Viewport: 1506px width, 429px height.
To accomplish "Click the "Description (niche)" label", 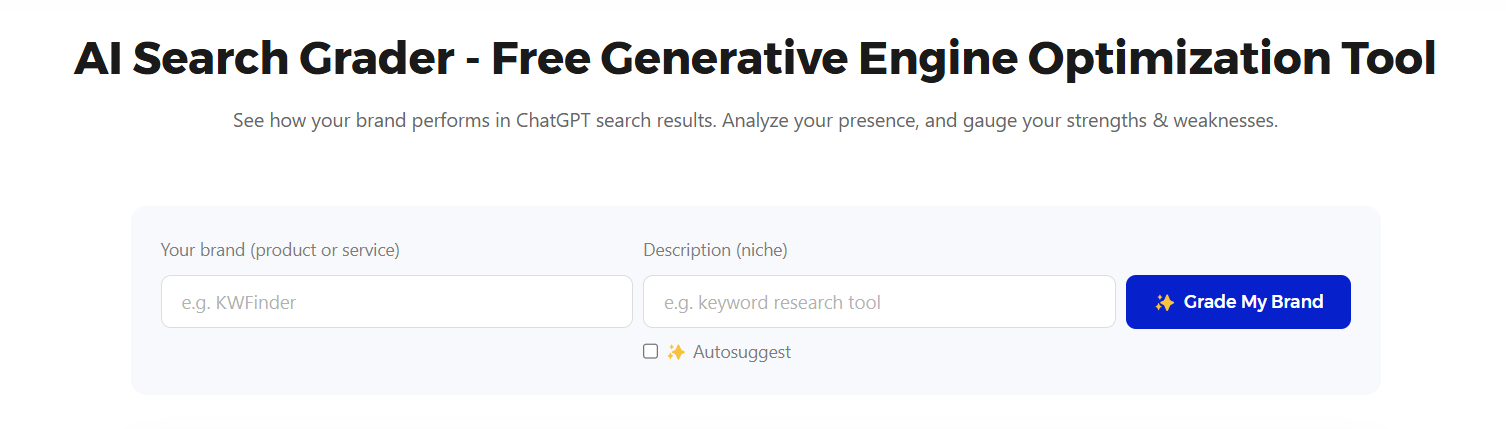I will click(x=715, y=250).
